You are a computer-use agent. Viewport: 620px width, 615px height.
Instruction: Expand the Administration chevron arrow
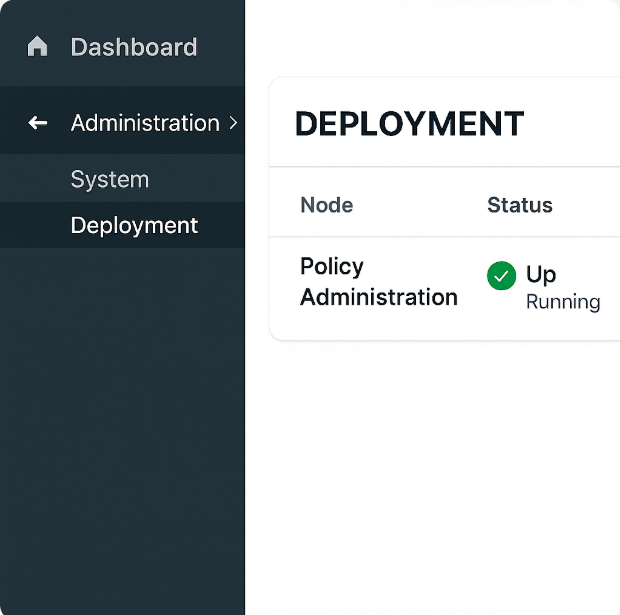(233, 123)
